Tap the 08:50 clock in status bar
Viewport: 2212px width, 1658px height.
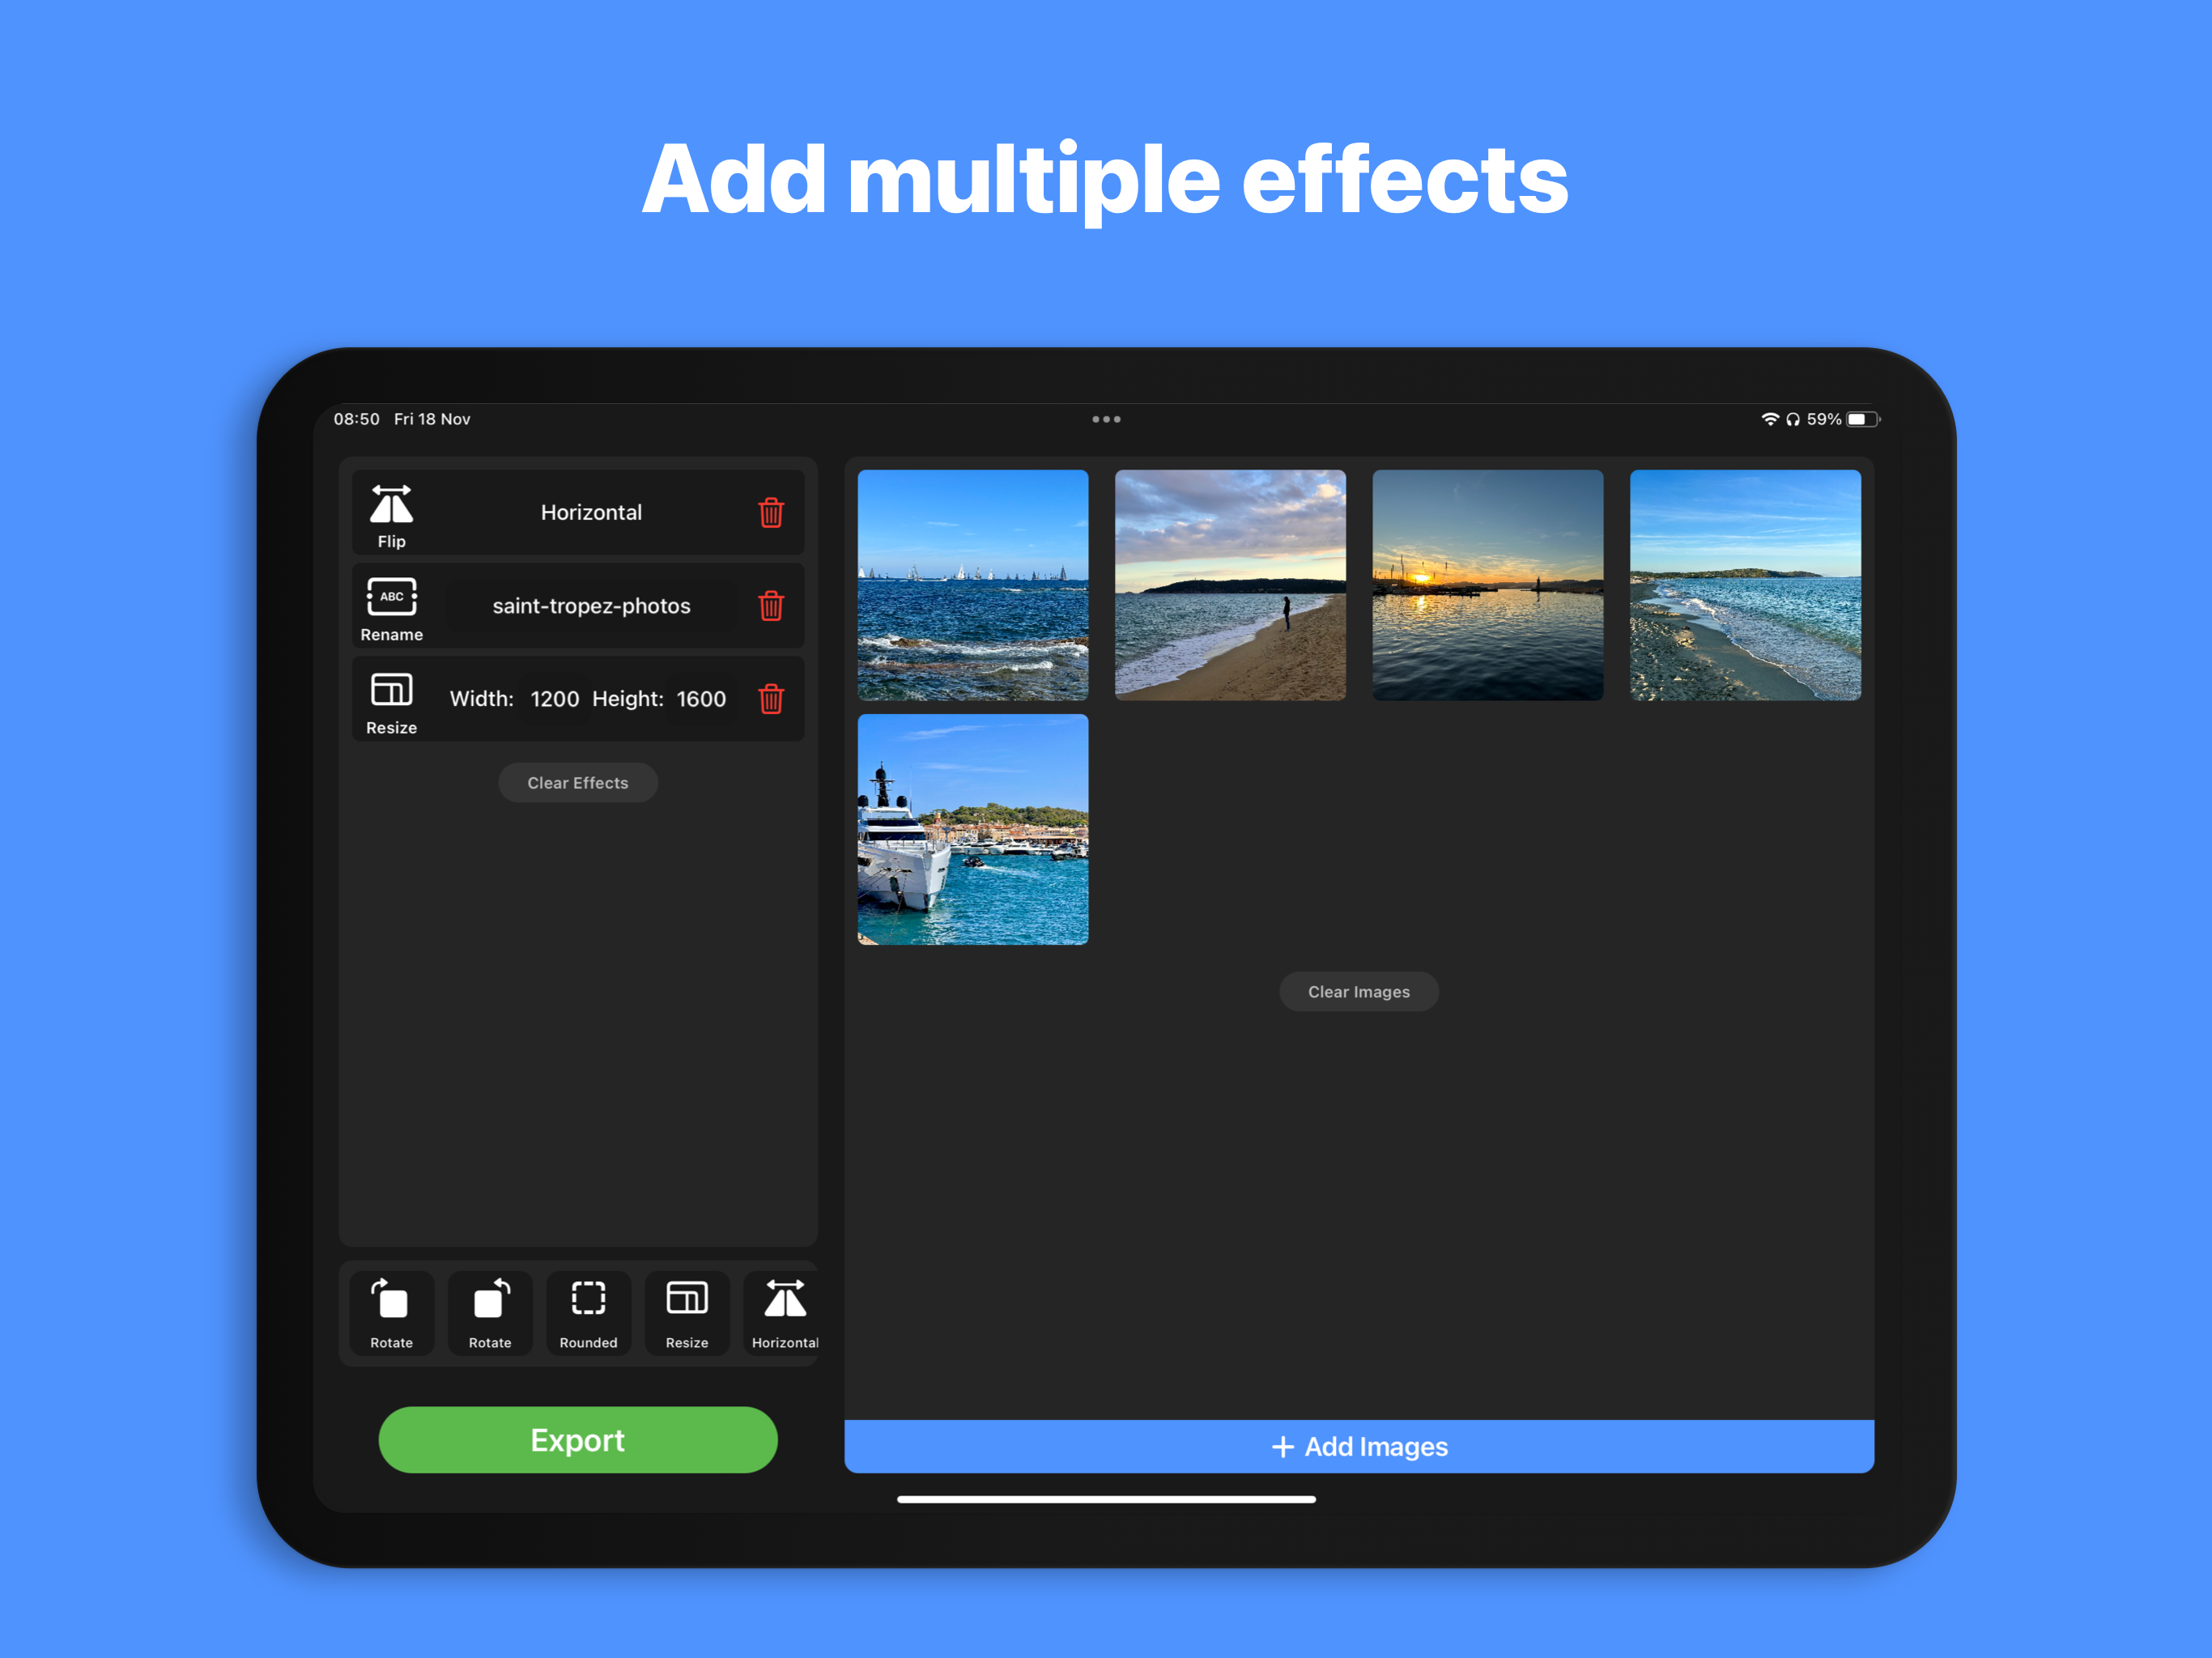356,419
